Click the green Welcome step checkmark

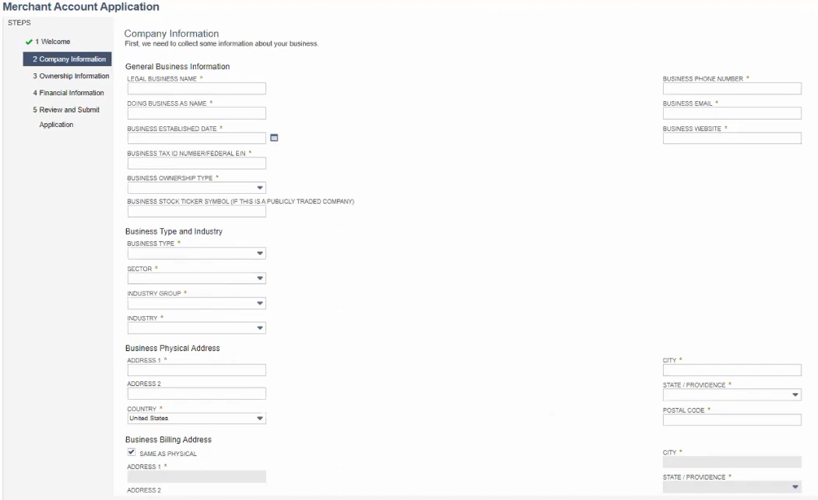(x=33, y=42)
